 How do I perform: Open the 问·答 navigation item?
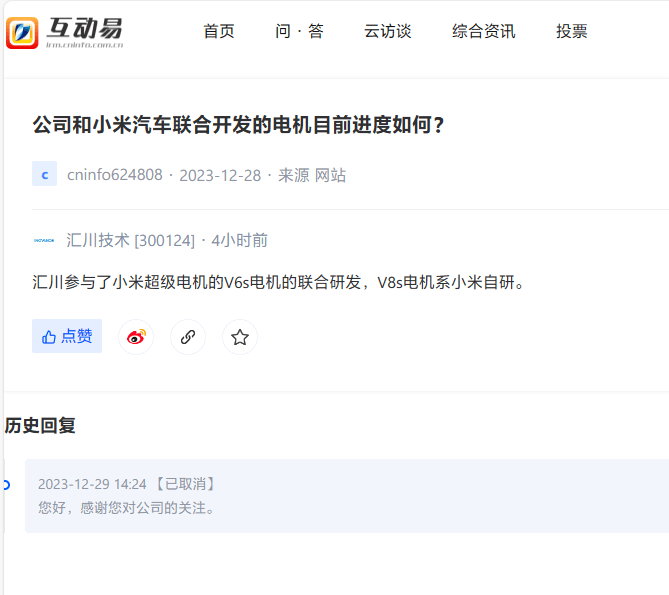[299, 31]
